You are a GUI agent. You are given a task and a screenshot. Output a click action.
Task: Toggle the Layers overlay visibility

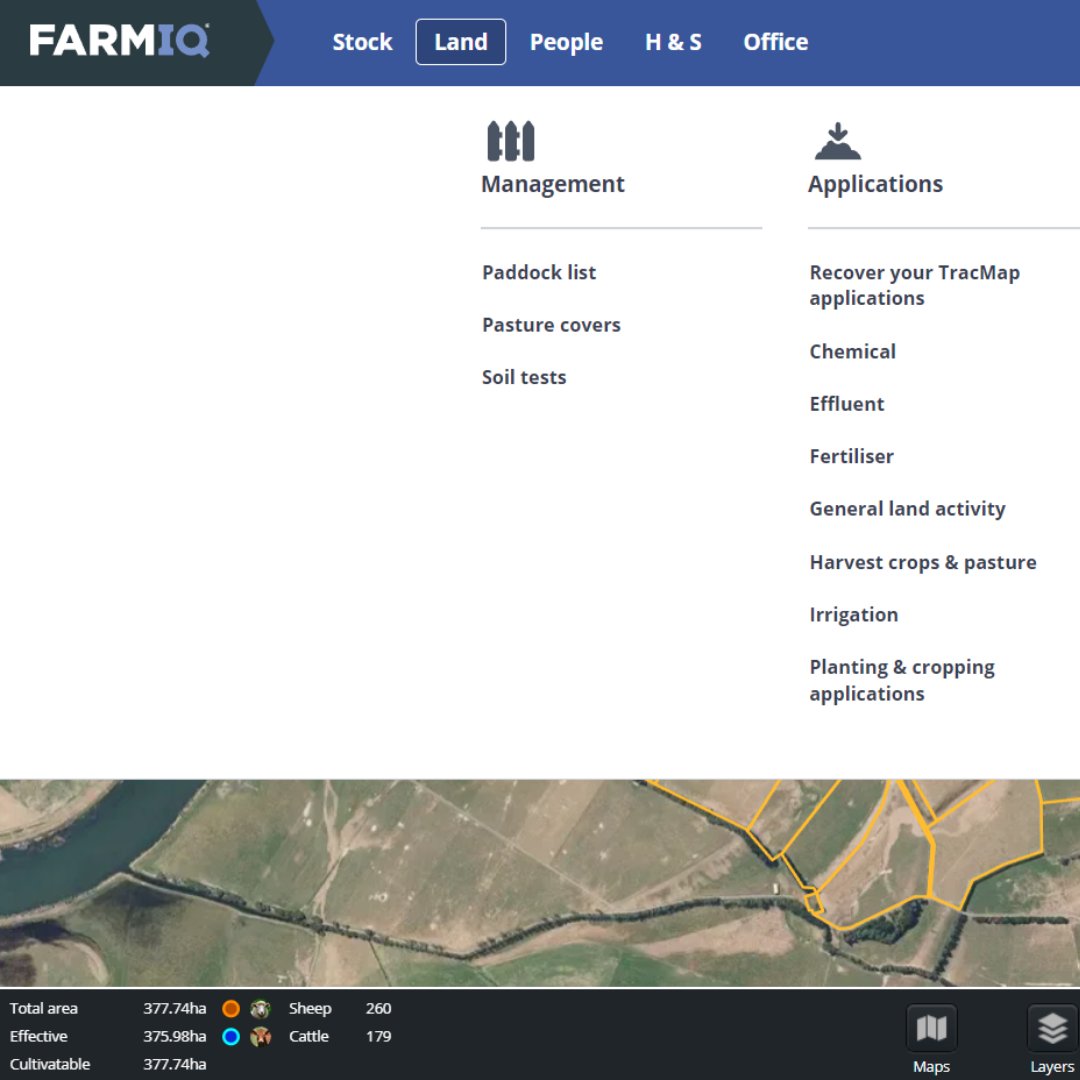coord(1051,1027)
